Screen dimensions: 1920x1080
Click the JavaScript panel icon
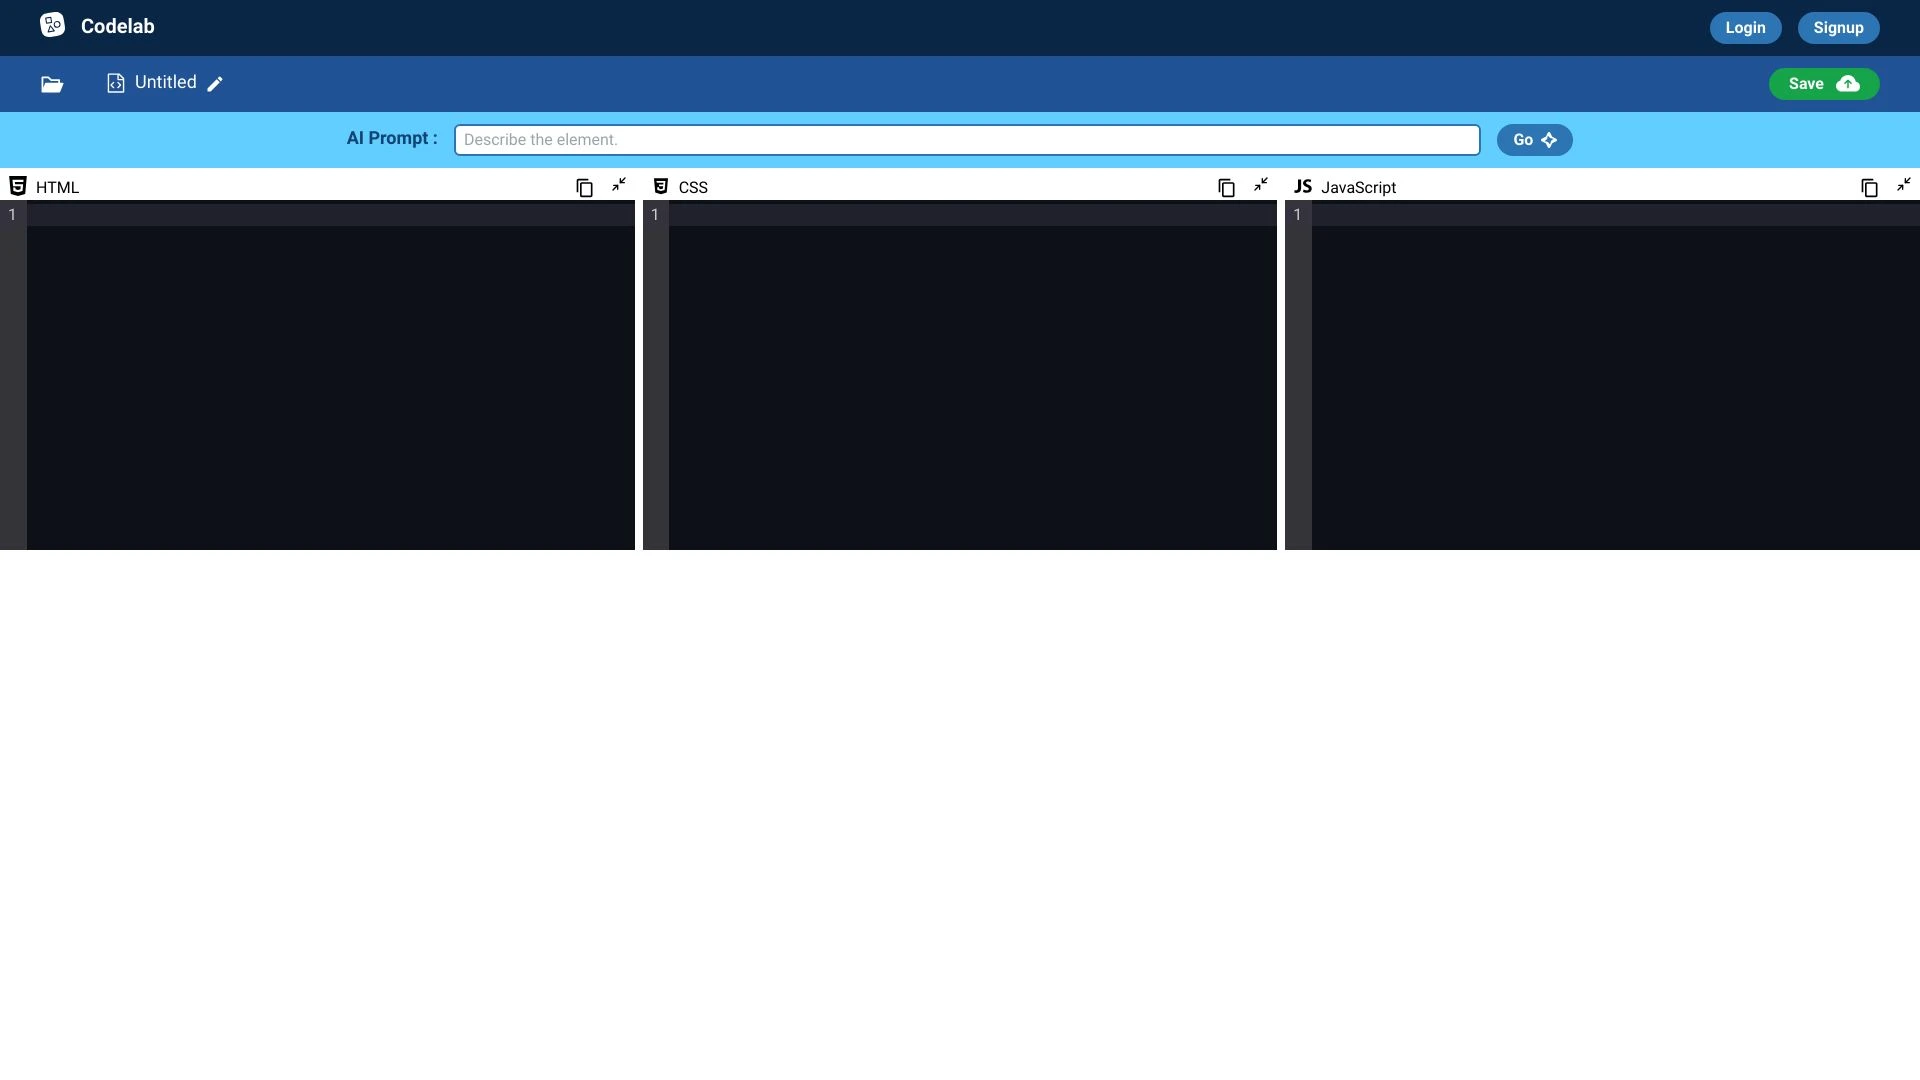[x=1303, y=186]
